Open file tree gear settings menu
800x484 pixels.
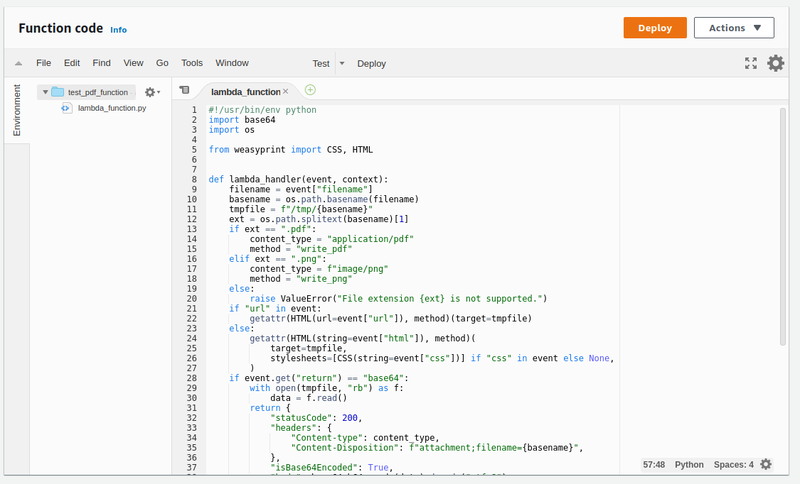[x=152, y=92]
